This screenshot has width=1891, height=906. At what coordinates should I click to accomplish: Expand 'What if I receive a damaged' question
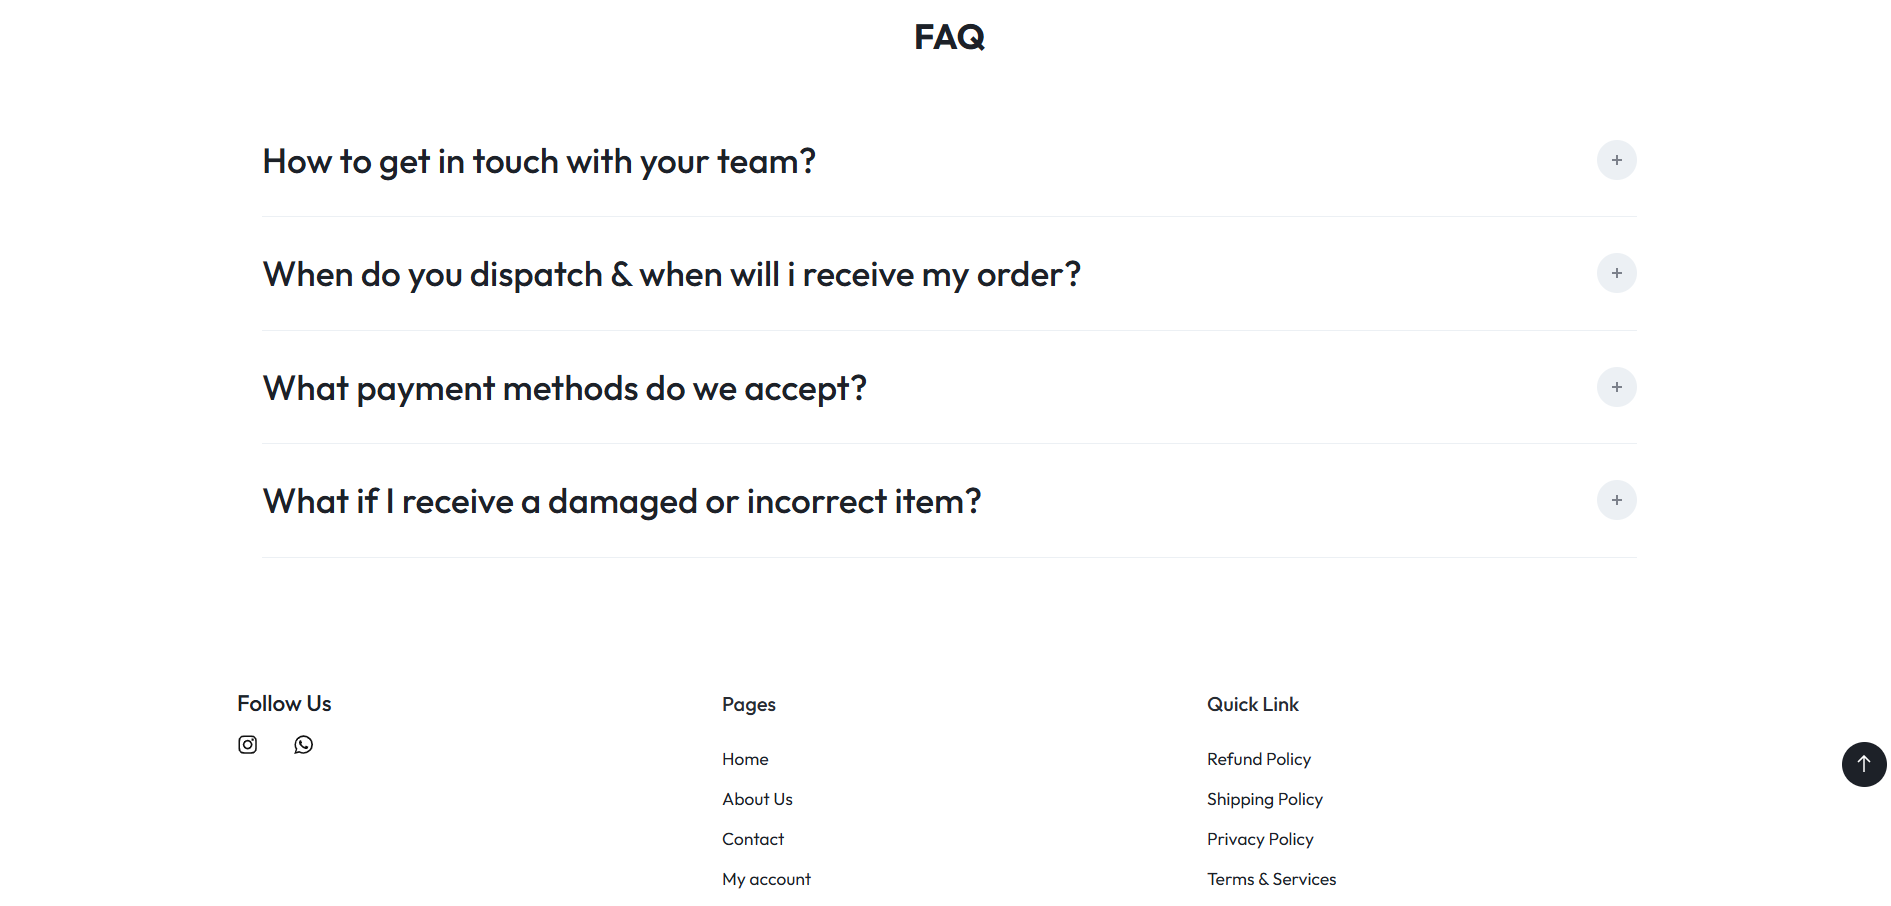[621, 501]
